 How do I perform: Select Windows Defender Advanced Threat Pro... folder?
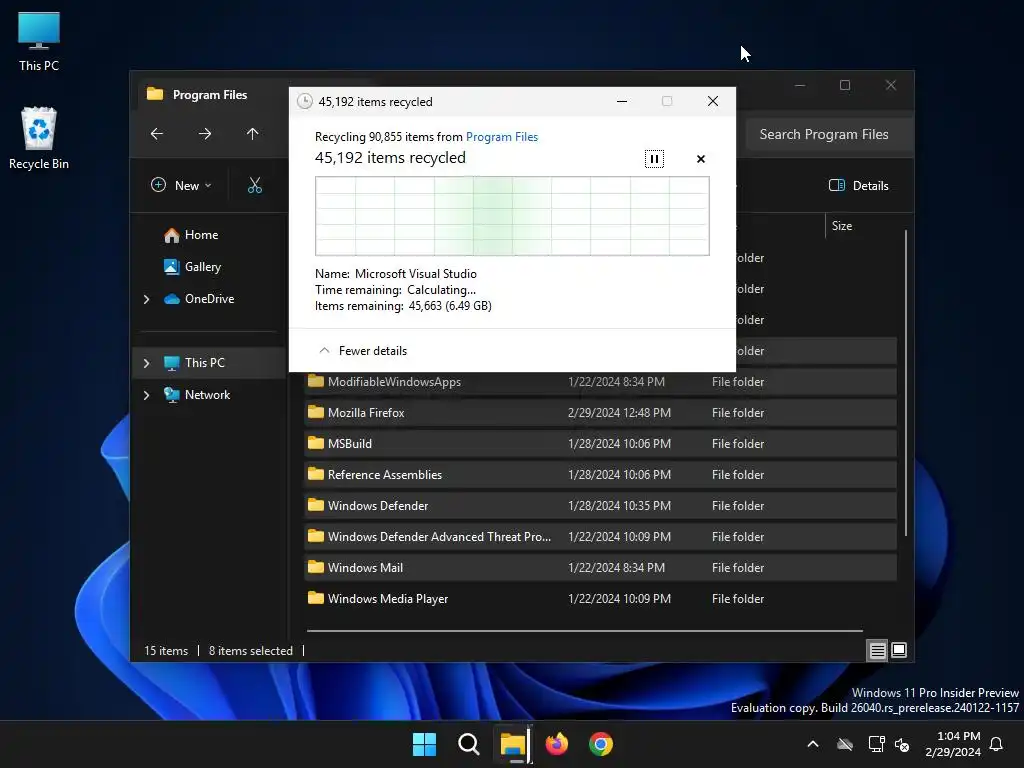[x=600, y=537]
